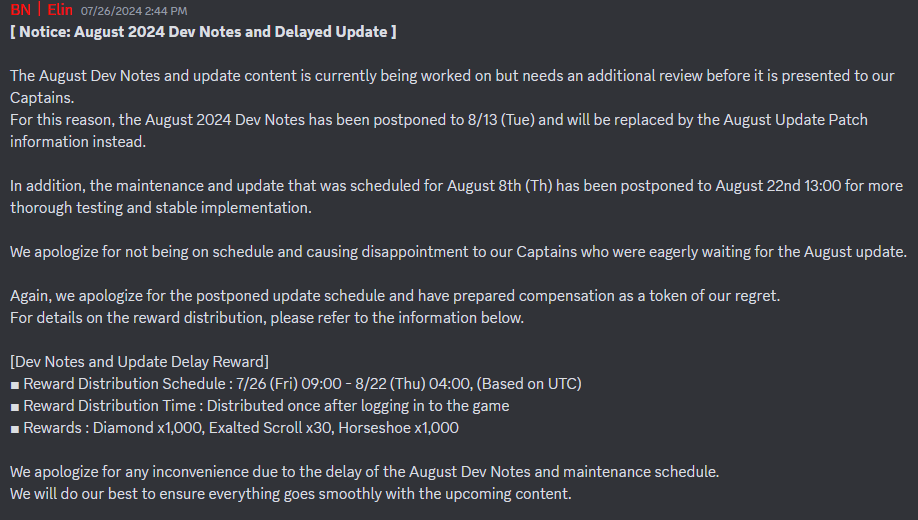Click the square bullet before the Rewards line
918x520 pixels.
(15, 428)
